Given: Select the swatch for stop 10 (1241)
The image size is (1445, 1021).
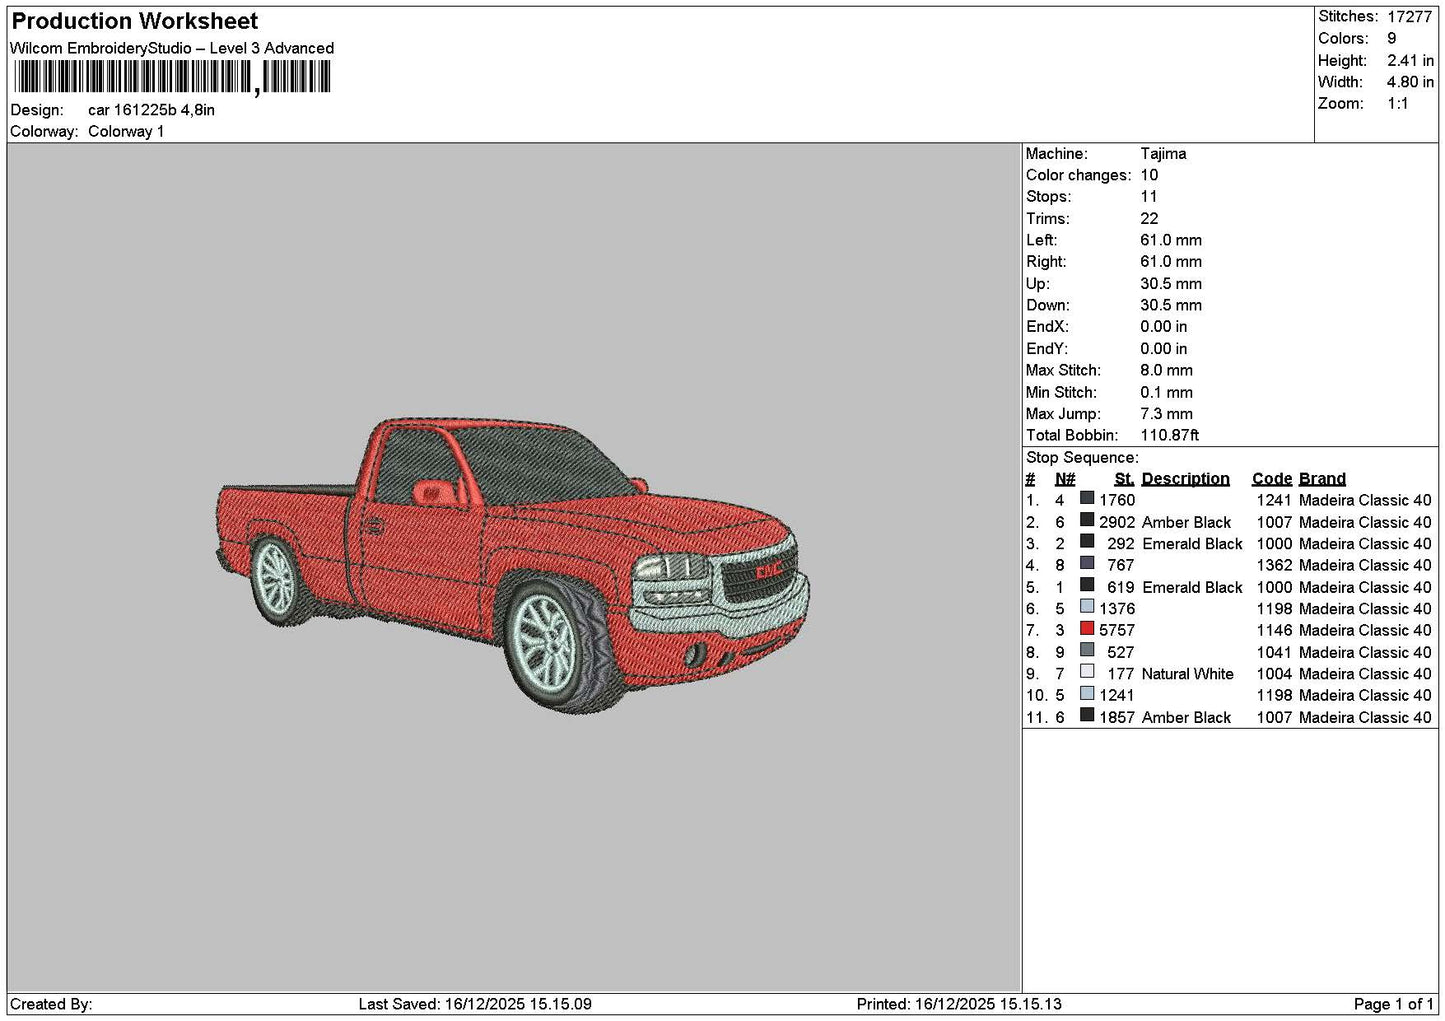Looking at the screenshot, I should click(x=1087, y=693).
